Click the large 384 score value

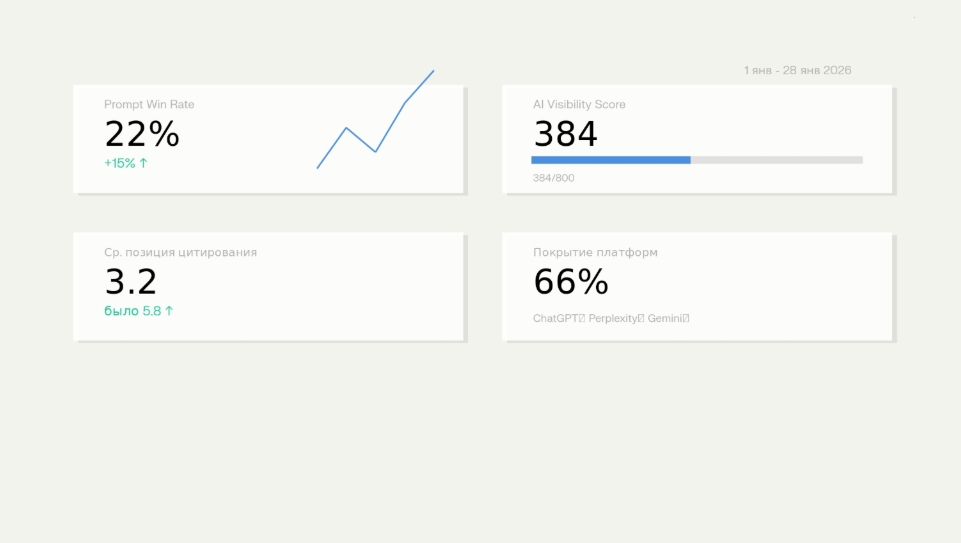click(566, 134)
